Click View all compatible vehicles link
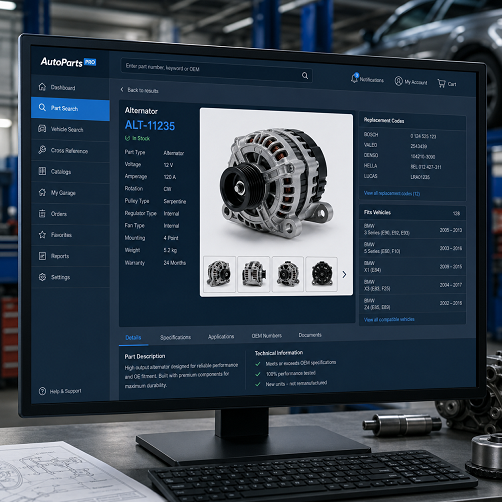This screenshot has height=502, width=502. click(x=389, y=319)
